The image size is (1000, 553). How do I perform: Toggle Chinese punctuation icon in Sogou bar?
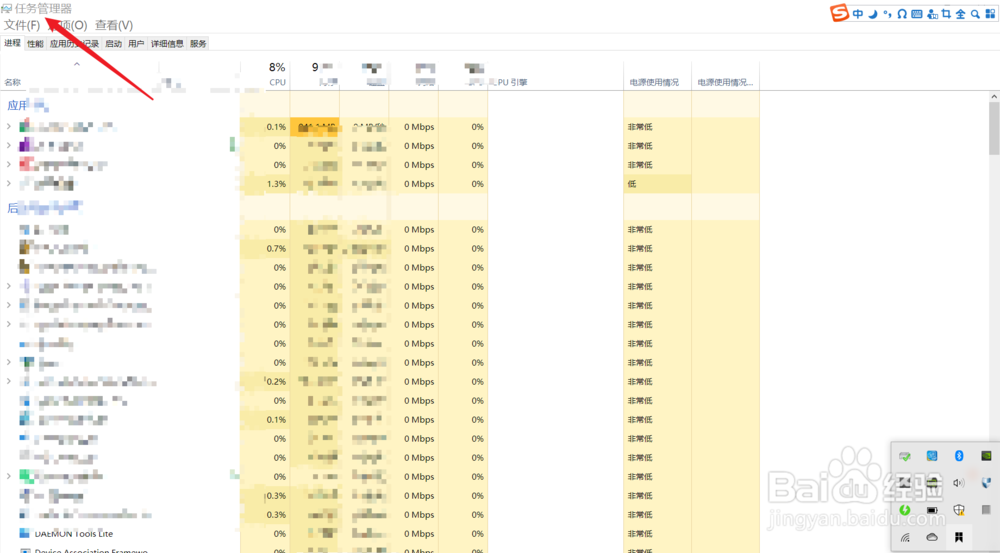point(887,13)
